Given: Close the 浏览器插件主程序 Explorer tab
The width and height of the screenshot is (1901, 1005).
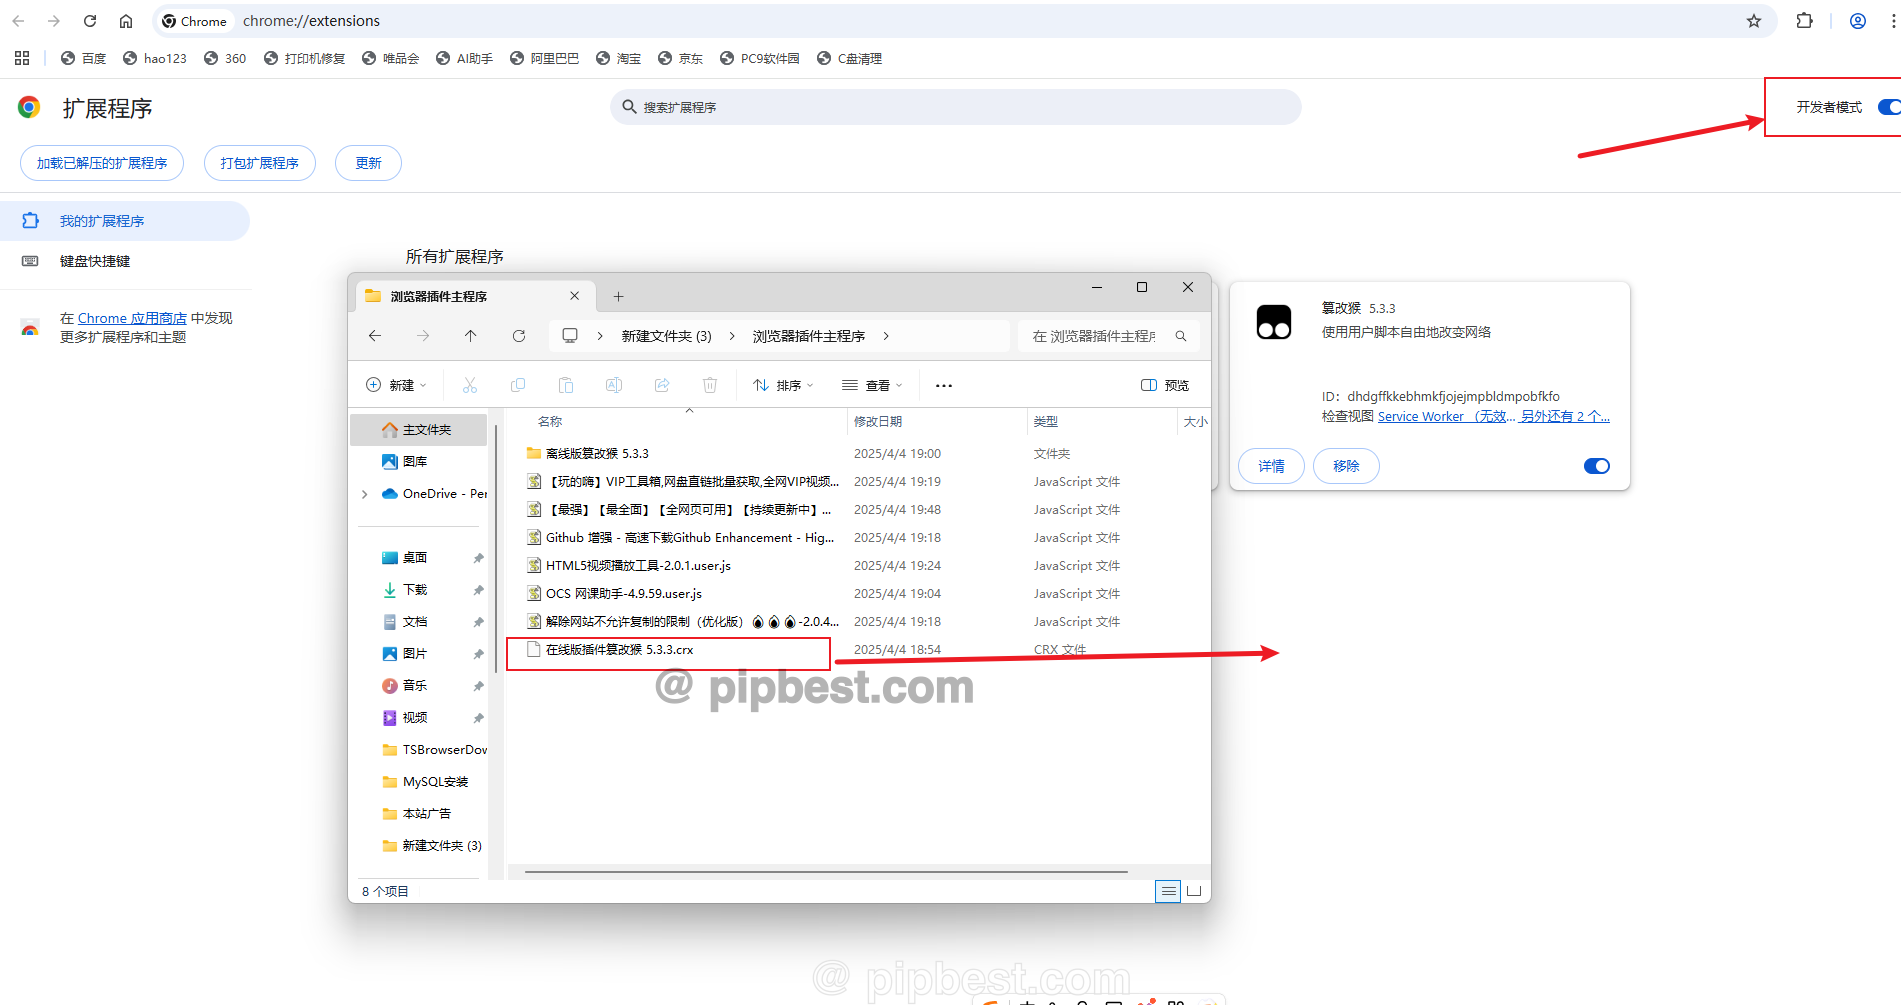Looking at the screenshot, I should tap(575, 296).
